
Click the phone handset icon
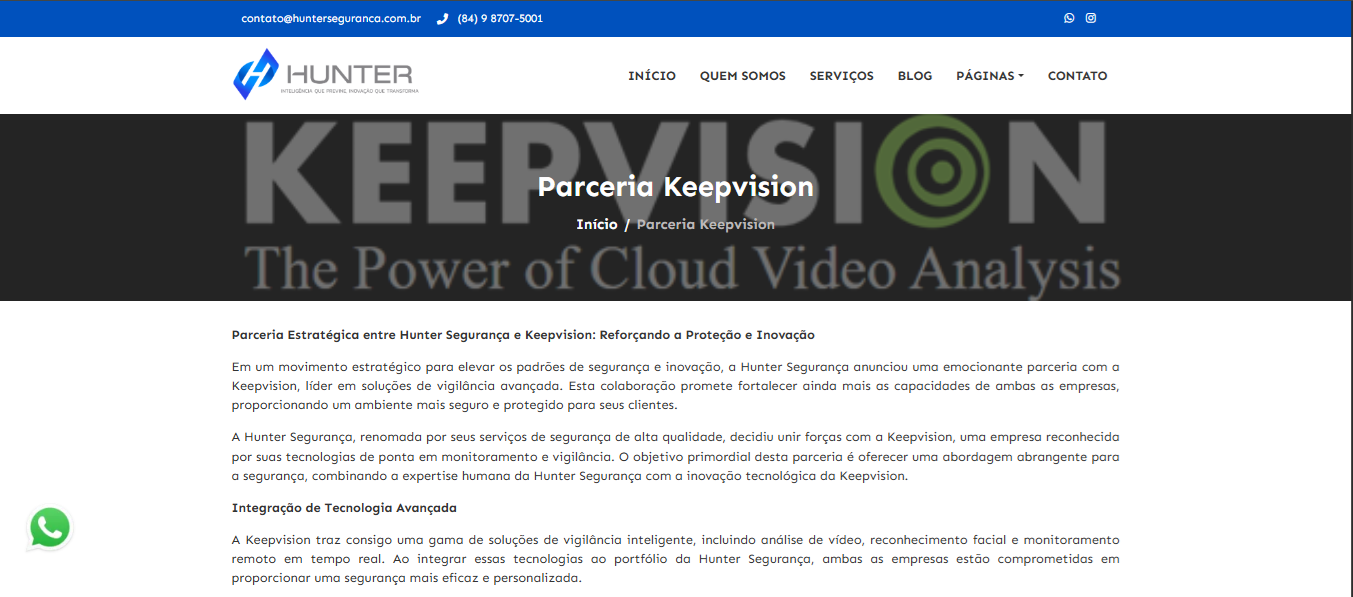(x=442, y=19)
